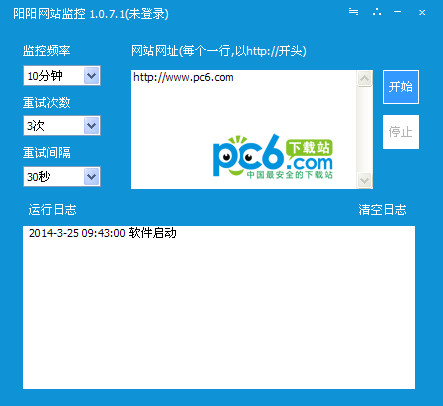
Task: Click inside the 运行日志 log area
Action: click(x=219, y=307)
